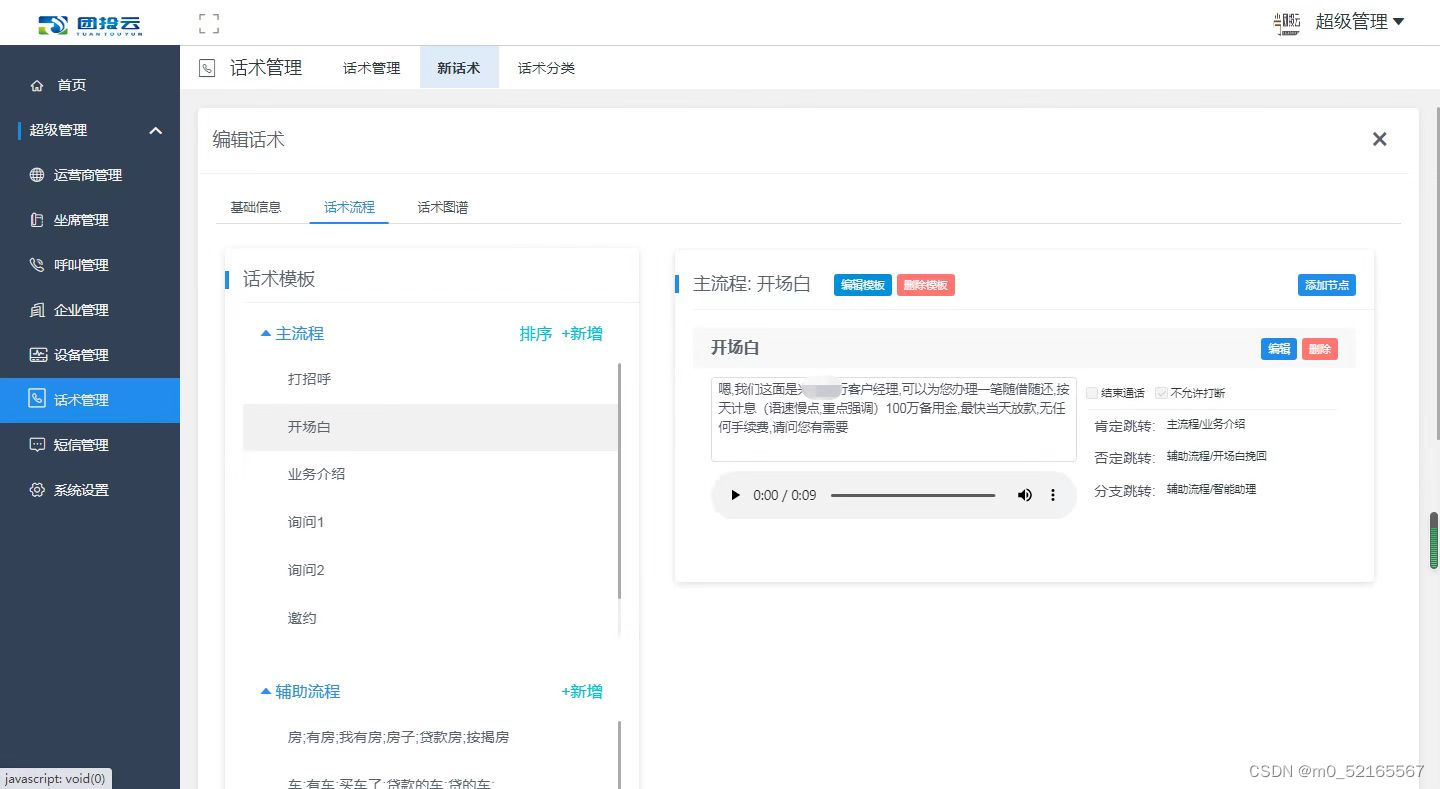Viewport: 1440px width, 789px height.
Task: Click the phone icon for 呼叫管理
Action: [38, 265]
